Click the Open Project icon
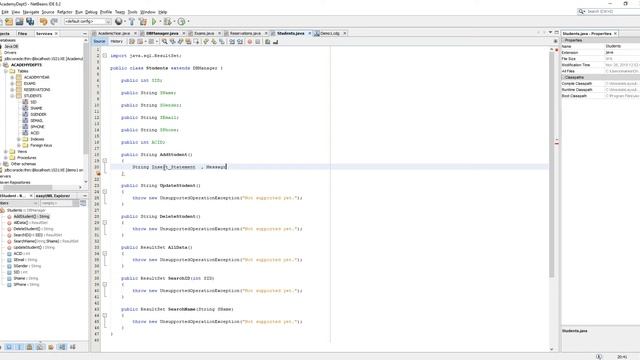Viewport: 640px width, 360px height. [19, 21]
